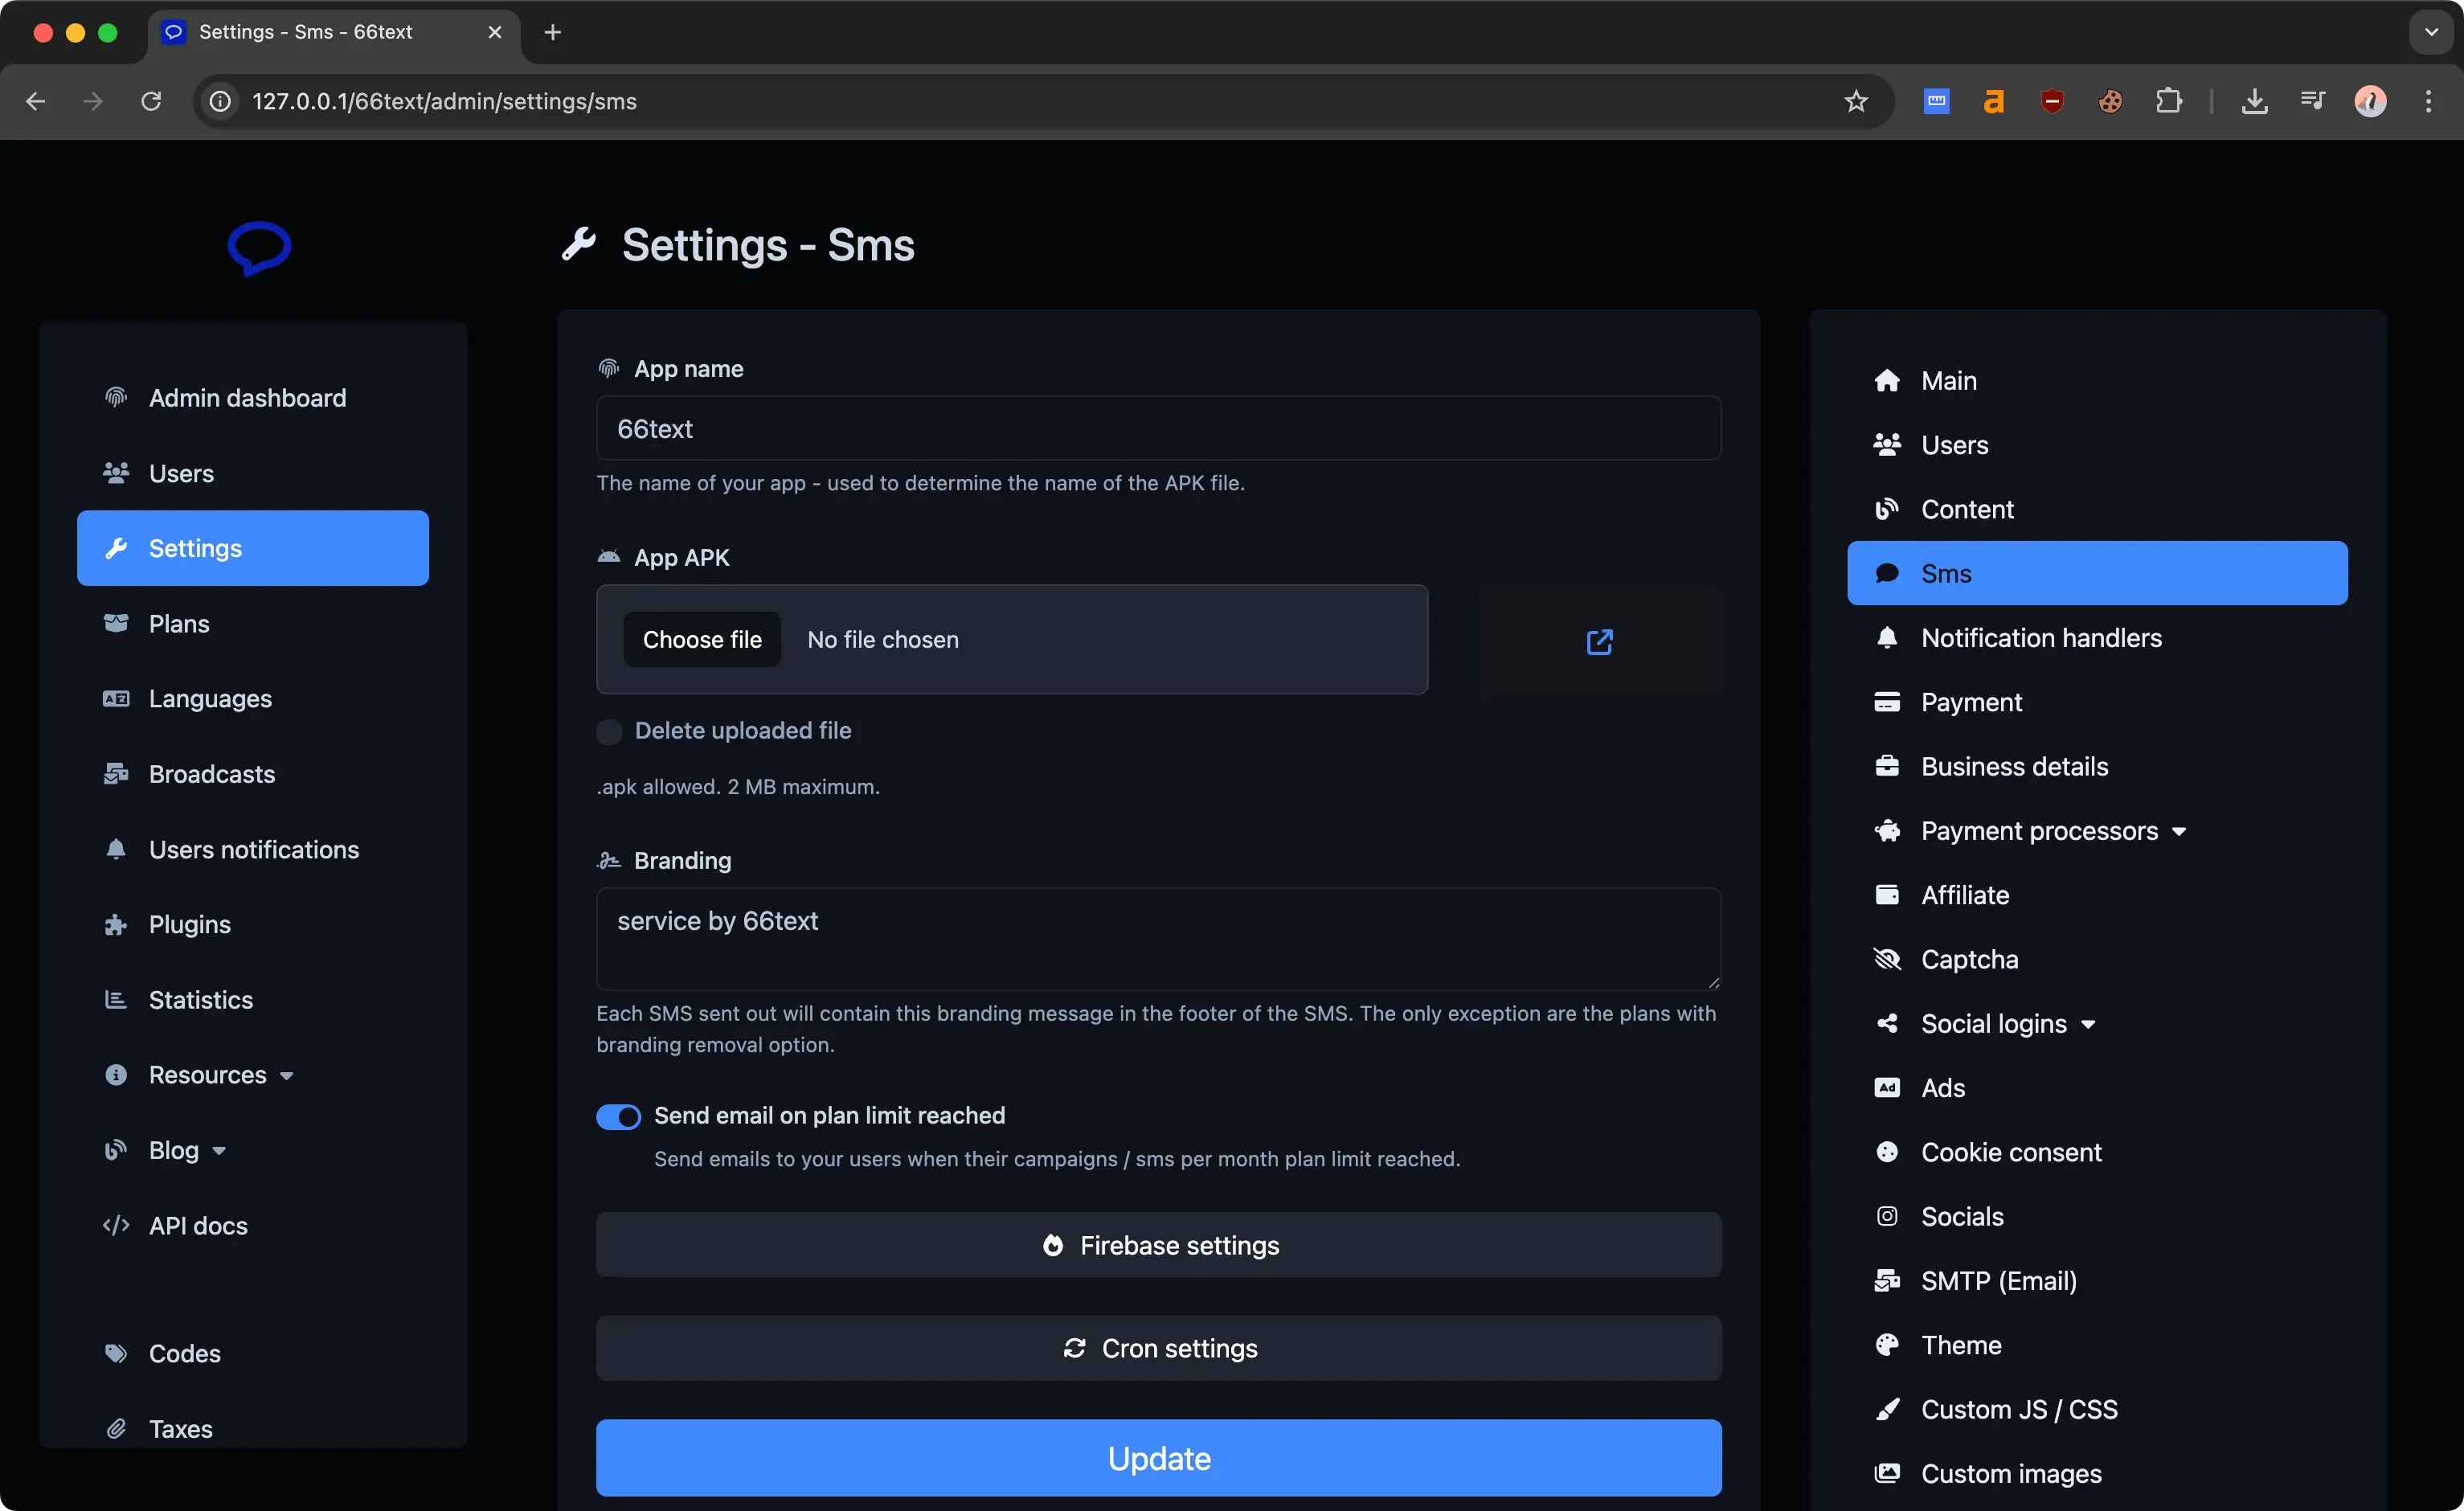Reload the page in the browser
The image size is (2464, 1511).
click(x=151, y=101)
